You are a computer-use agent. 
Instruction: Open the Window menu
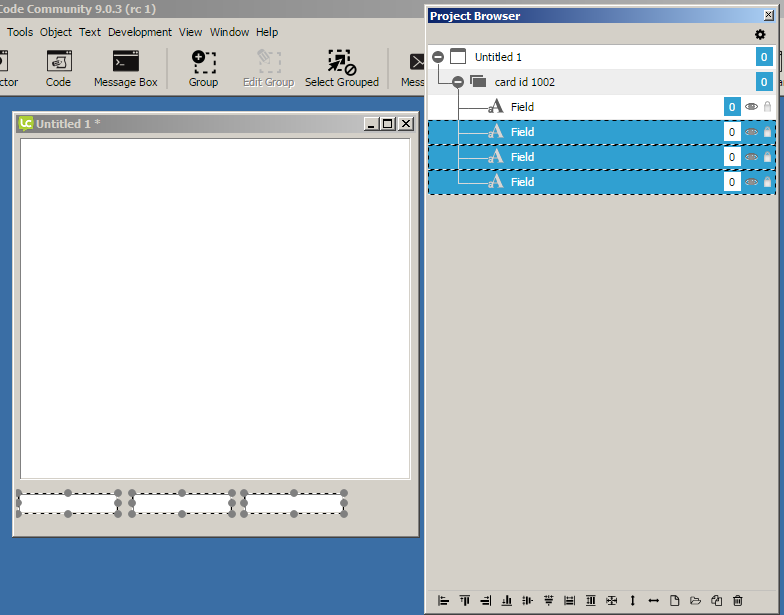pos(230,32)
